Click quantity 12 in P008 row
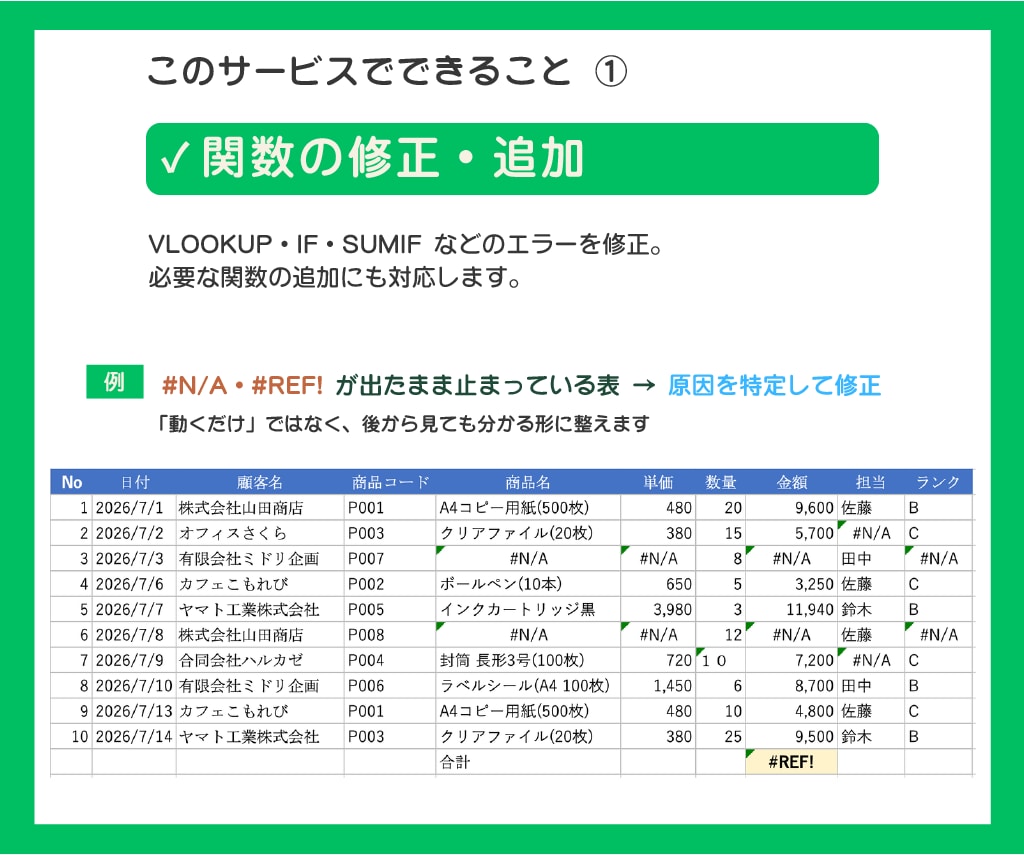The height and width of the screenshot is (855, 1024). click(x=720, y=635)
